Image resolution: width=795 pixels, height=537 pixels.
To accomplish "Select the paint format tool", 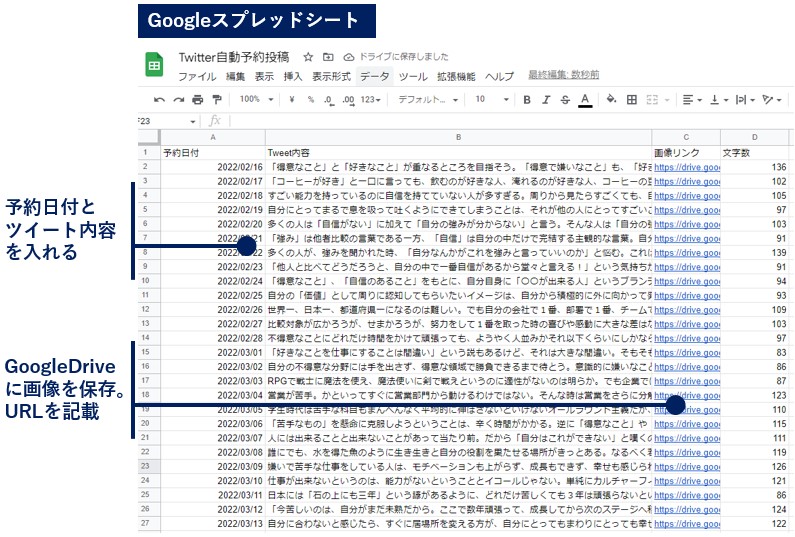I will point(216,100).
